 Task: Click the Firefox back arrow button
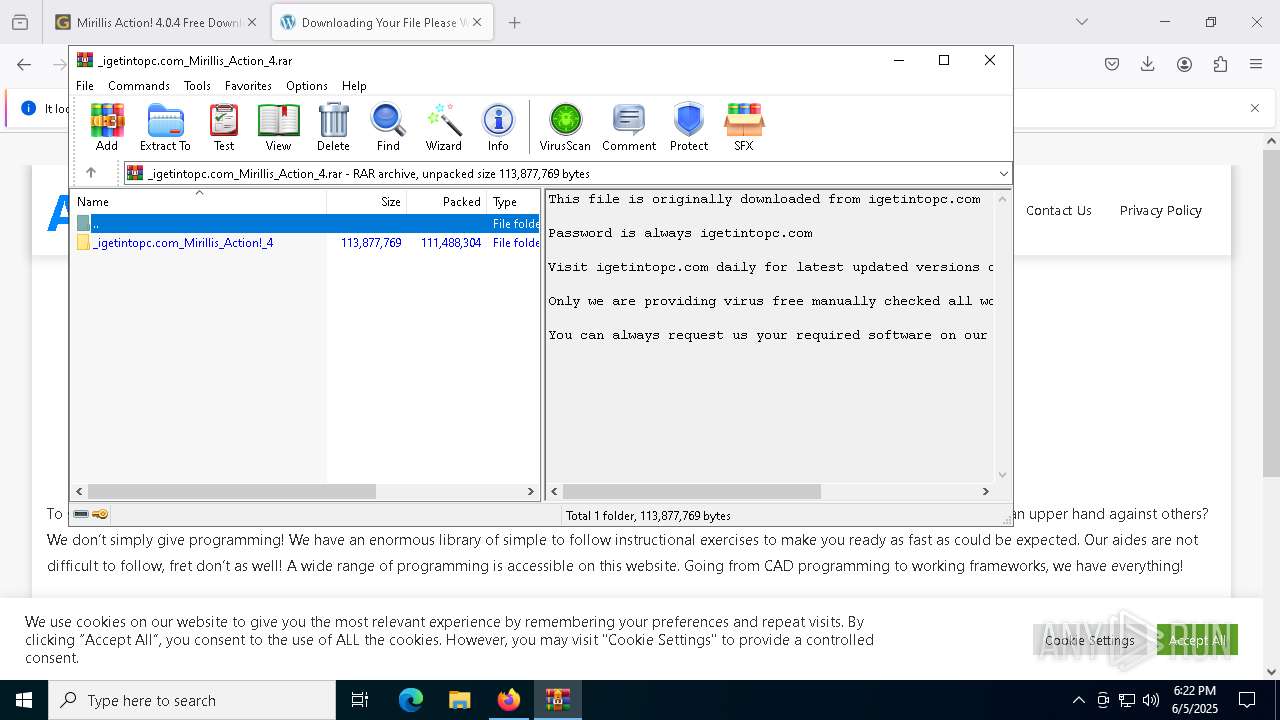click(x=24, y=64)
